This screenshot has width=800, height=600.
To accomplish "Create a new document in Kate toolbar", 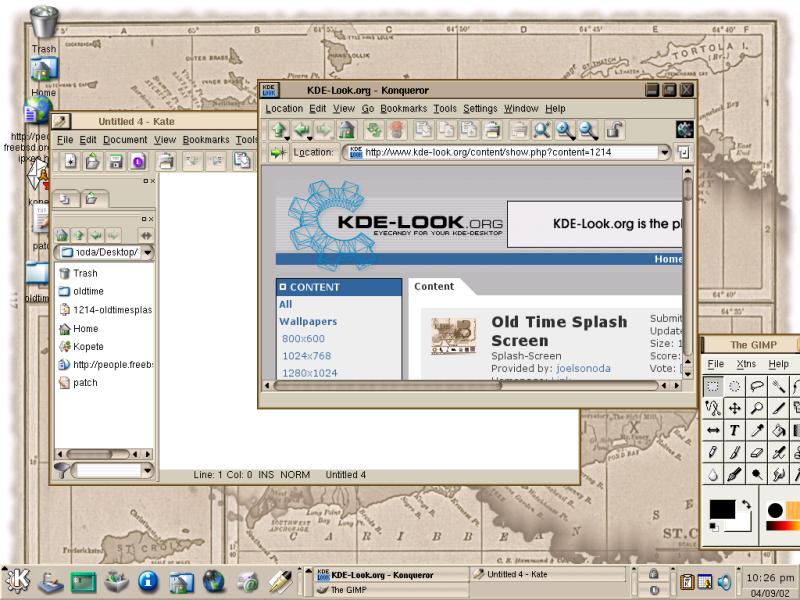I will point(70,161).
